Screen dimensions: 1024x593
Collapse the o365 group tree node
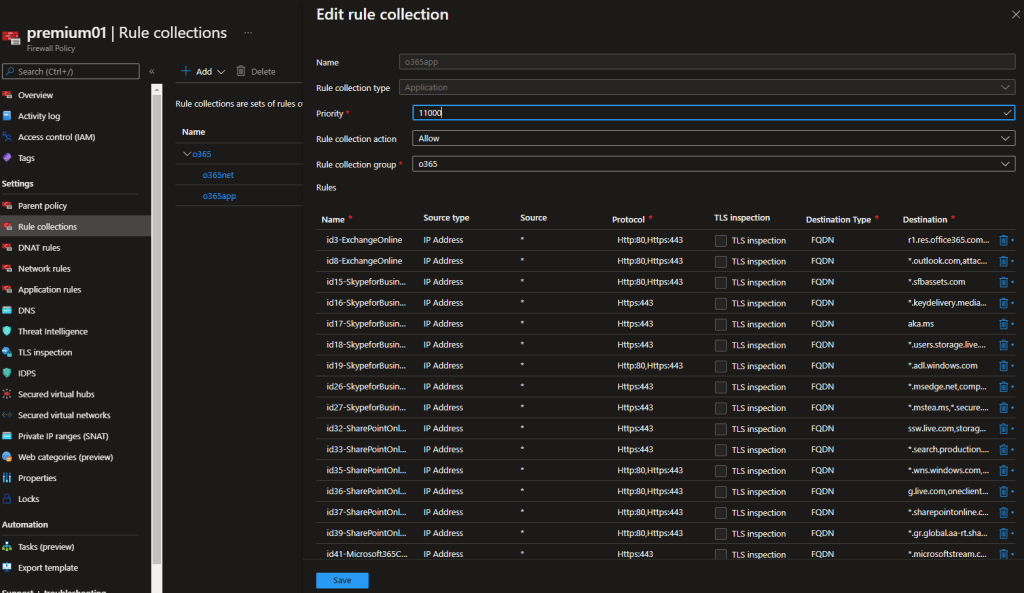pos(186,154)
